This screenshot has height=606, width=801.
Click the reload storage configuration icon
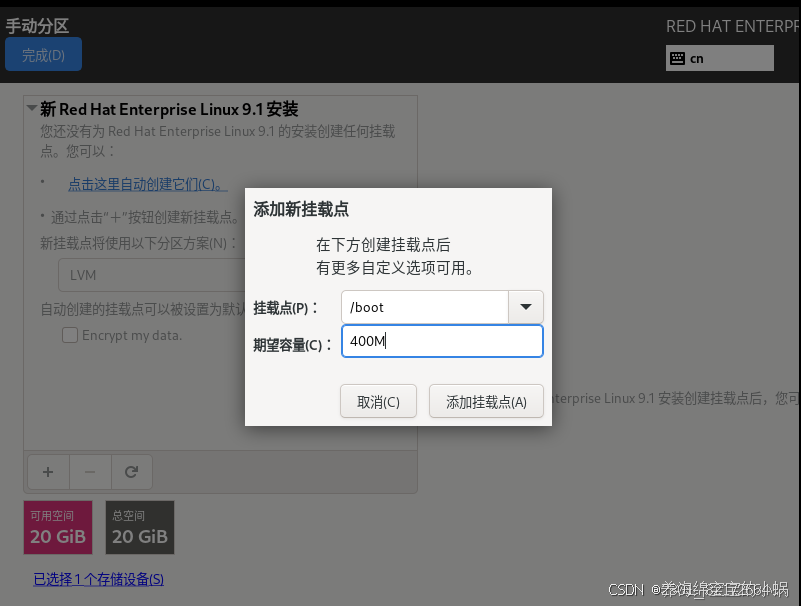click(131, 472)
